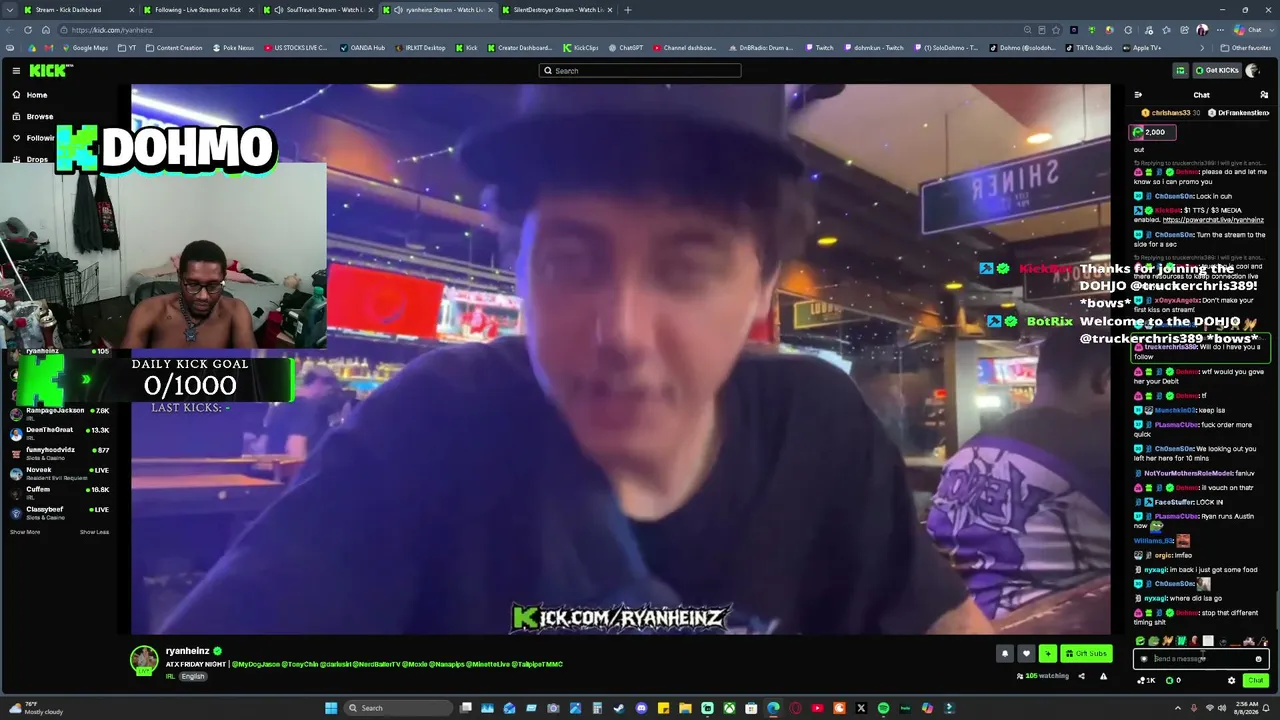
Task: Report the stream with the warning icon
Action: [x=1103, y=676]
